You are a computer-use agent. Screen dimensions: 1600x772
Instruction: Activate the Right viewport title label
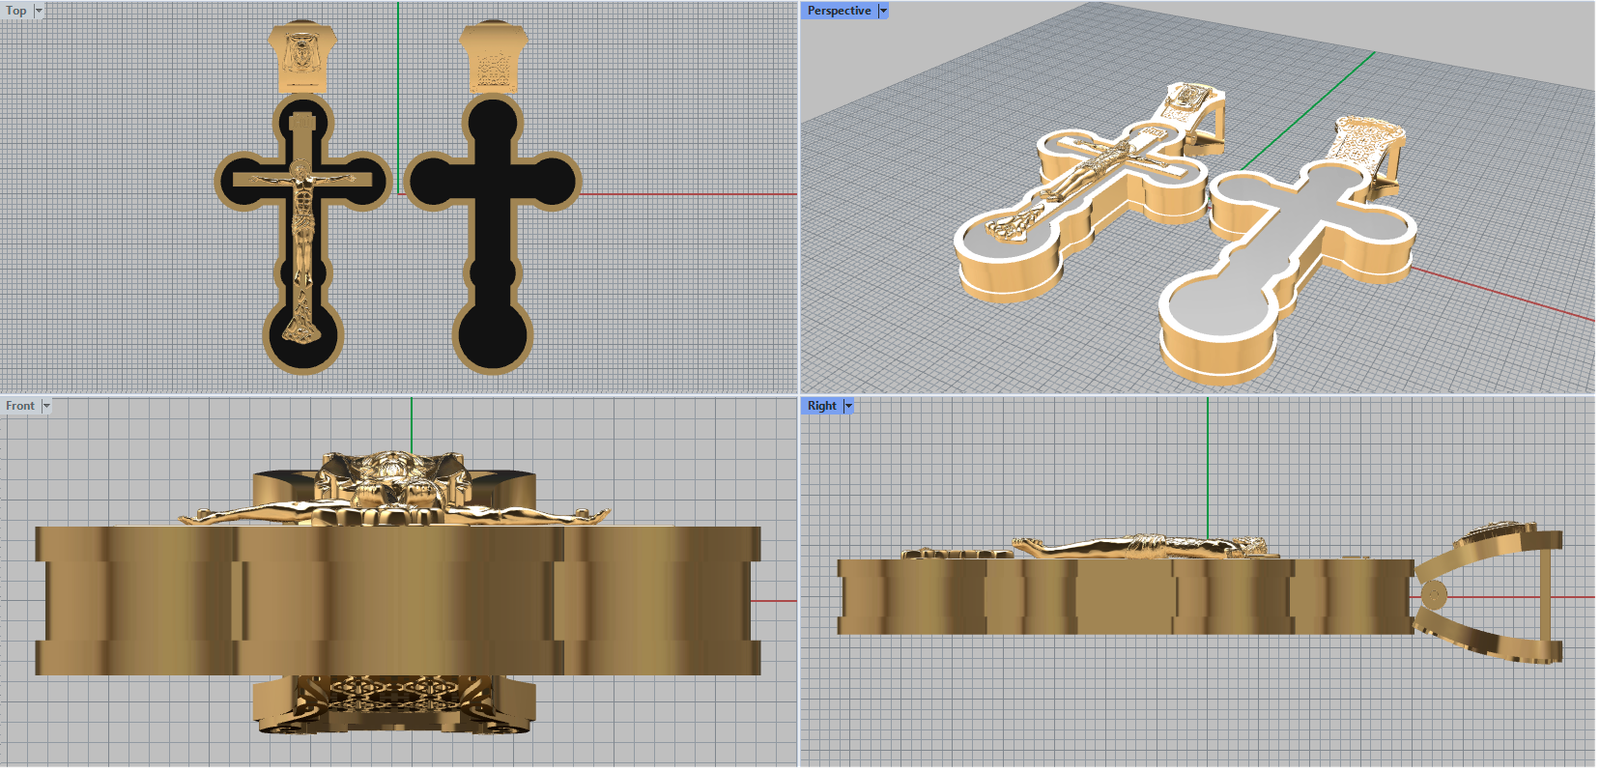point(822,406)
